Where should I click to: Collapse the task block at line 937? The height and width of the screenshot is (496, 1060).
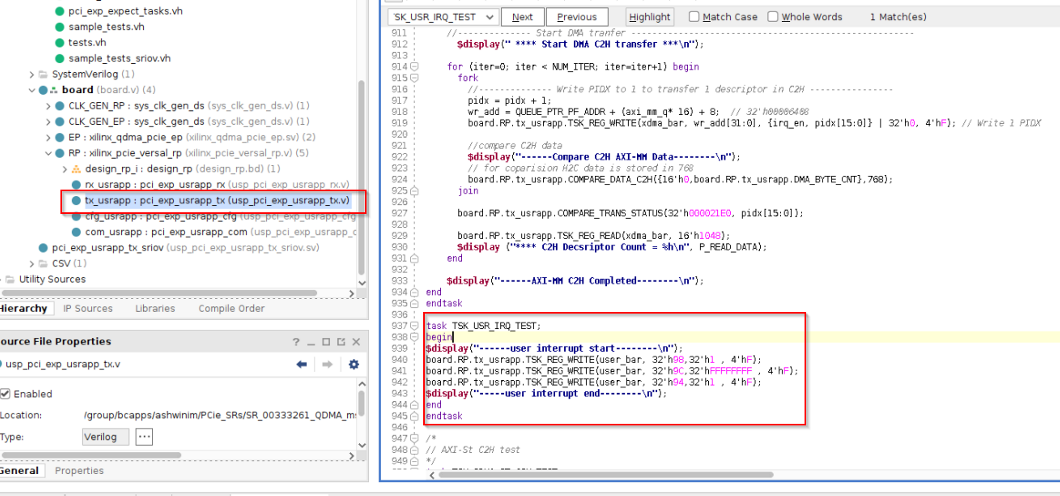tap(415, 326)
